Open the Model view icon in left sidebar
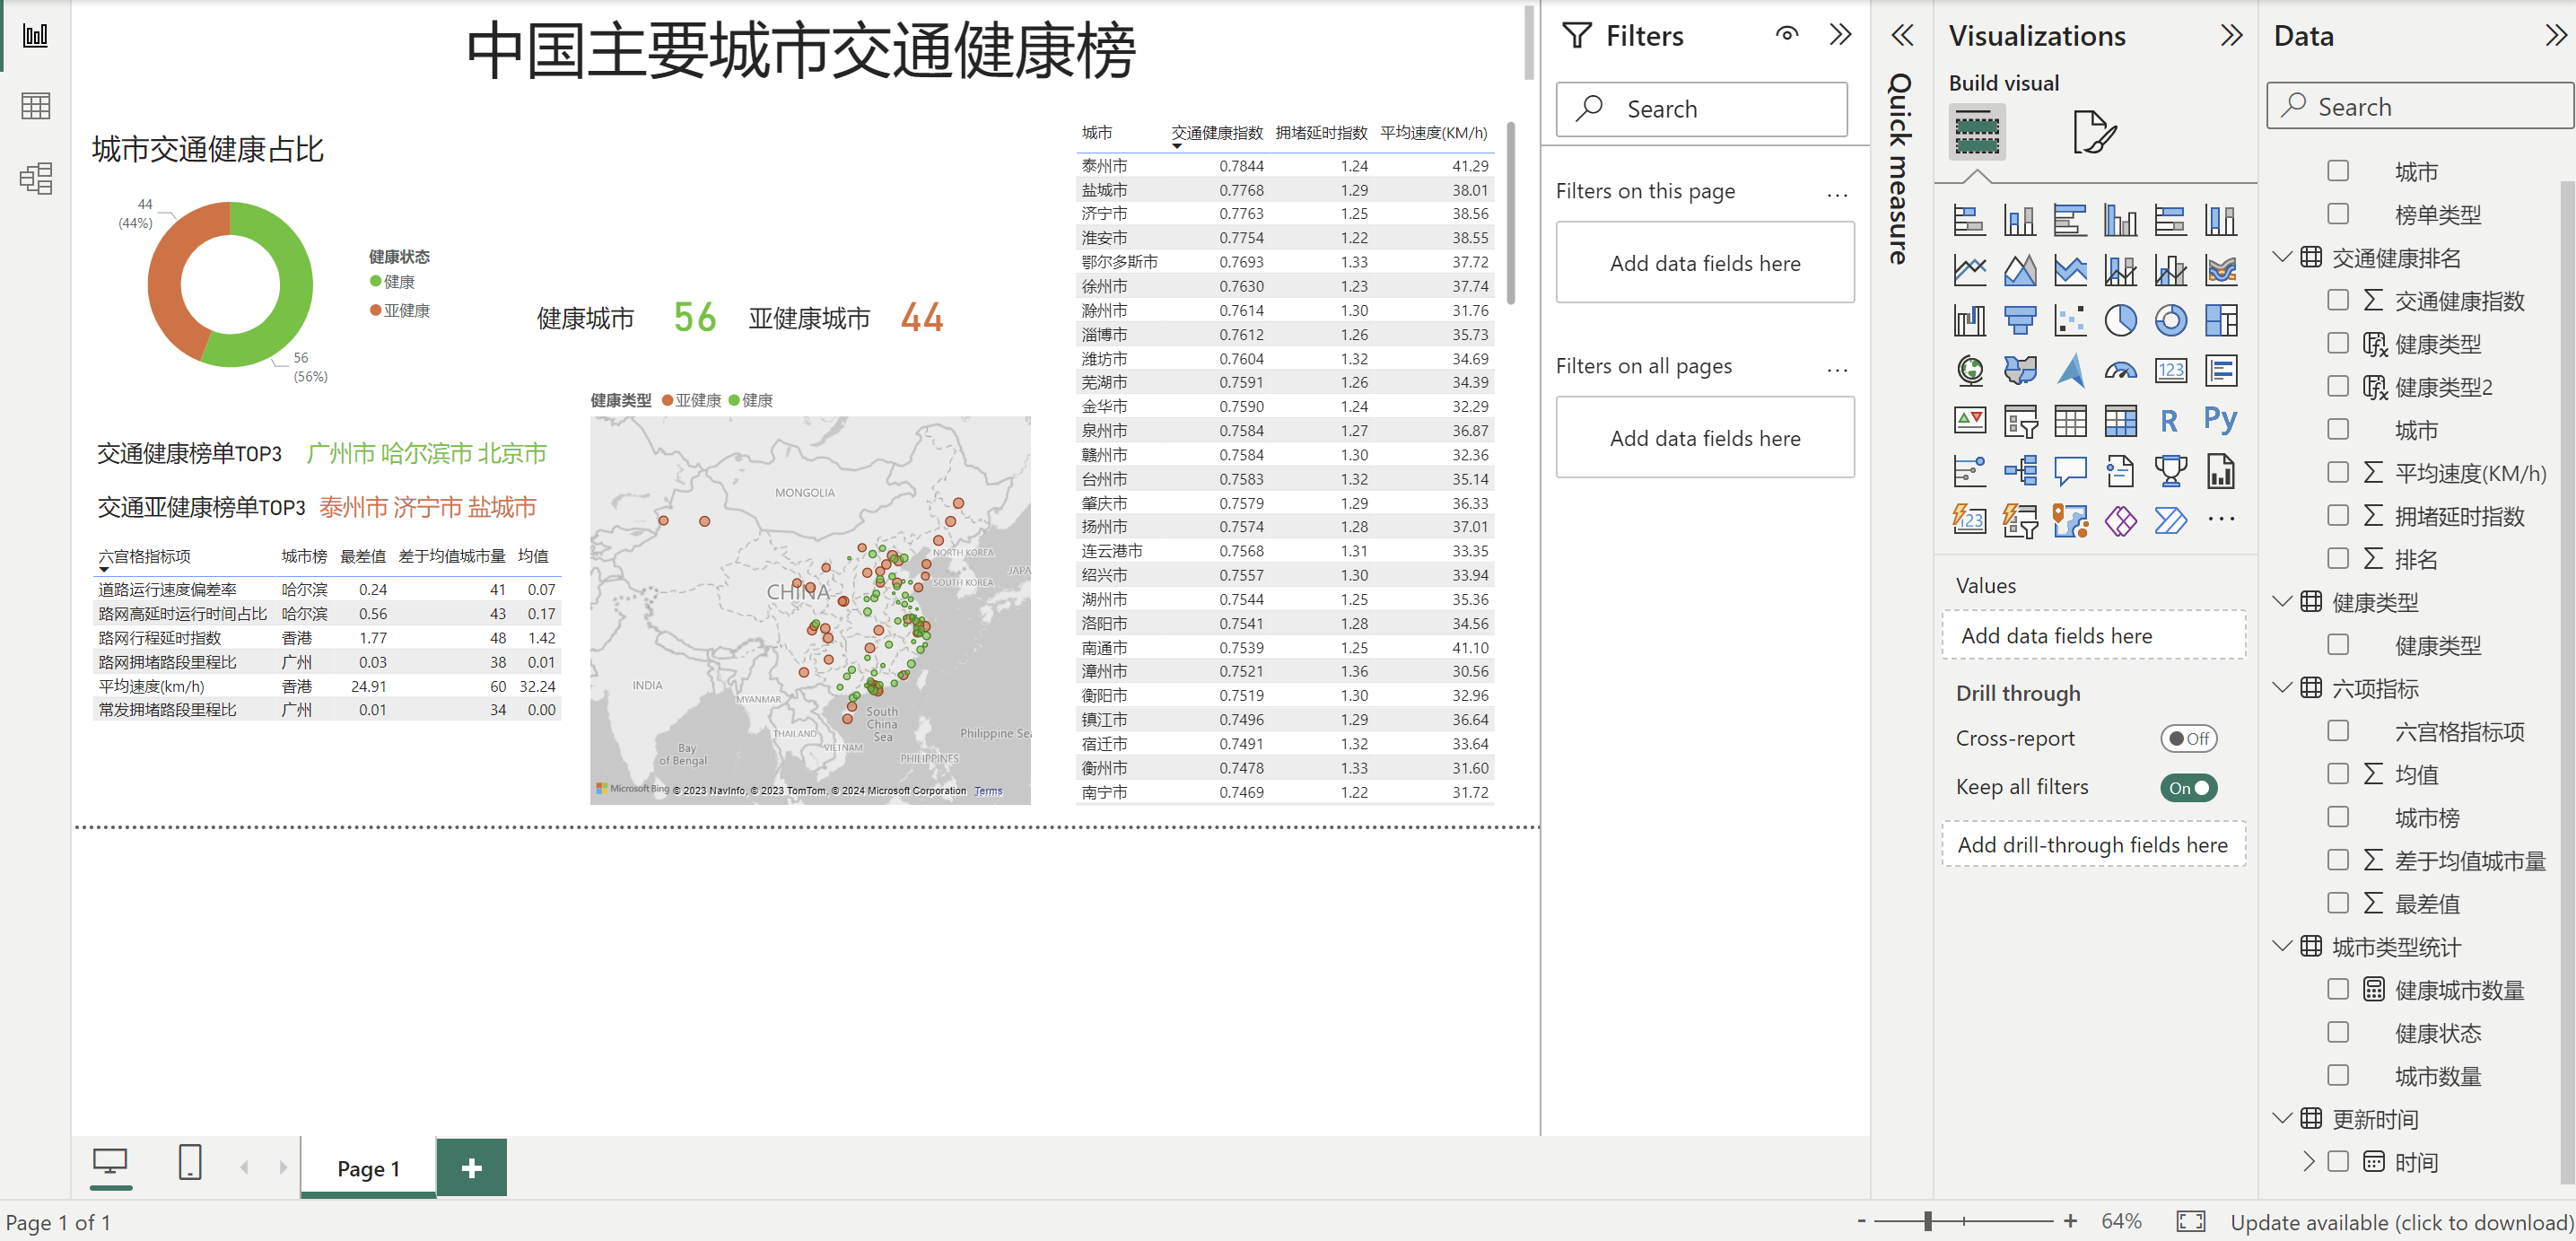 pos(36,178)
